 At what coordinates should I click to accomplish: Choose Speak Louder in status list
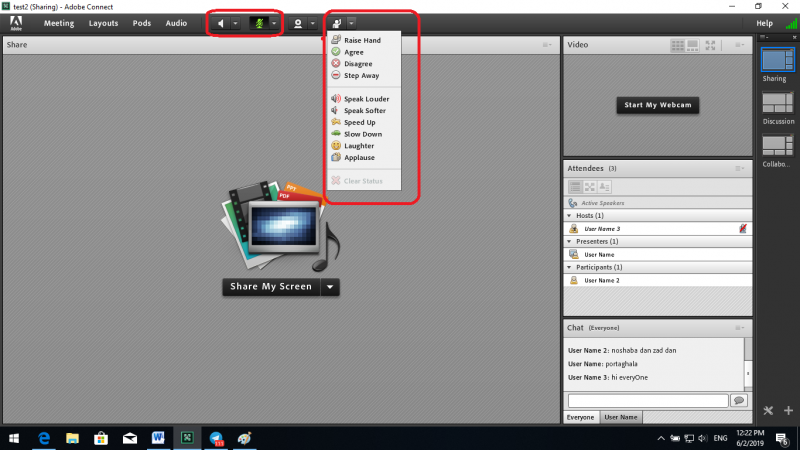coord(366,99)
